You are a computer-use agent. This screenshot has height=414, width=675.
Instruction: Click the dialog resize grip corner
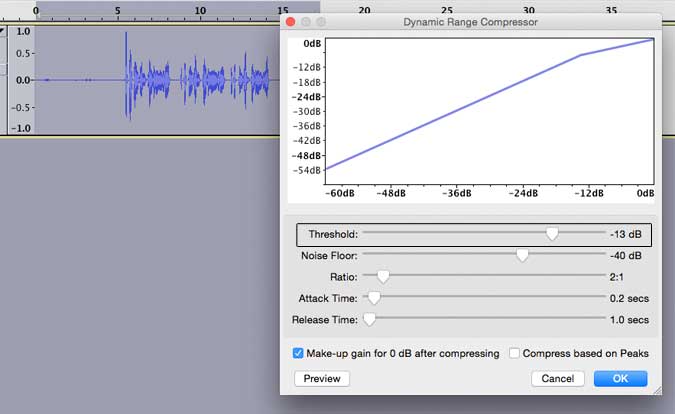pyautogui.click(x=657, y=390)
